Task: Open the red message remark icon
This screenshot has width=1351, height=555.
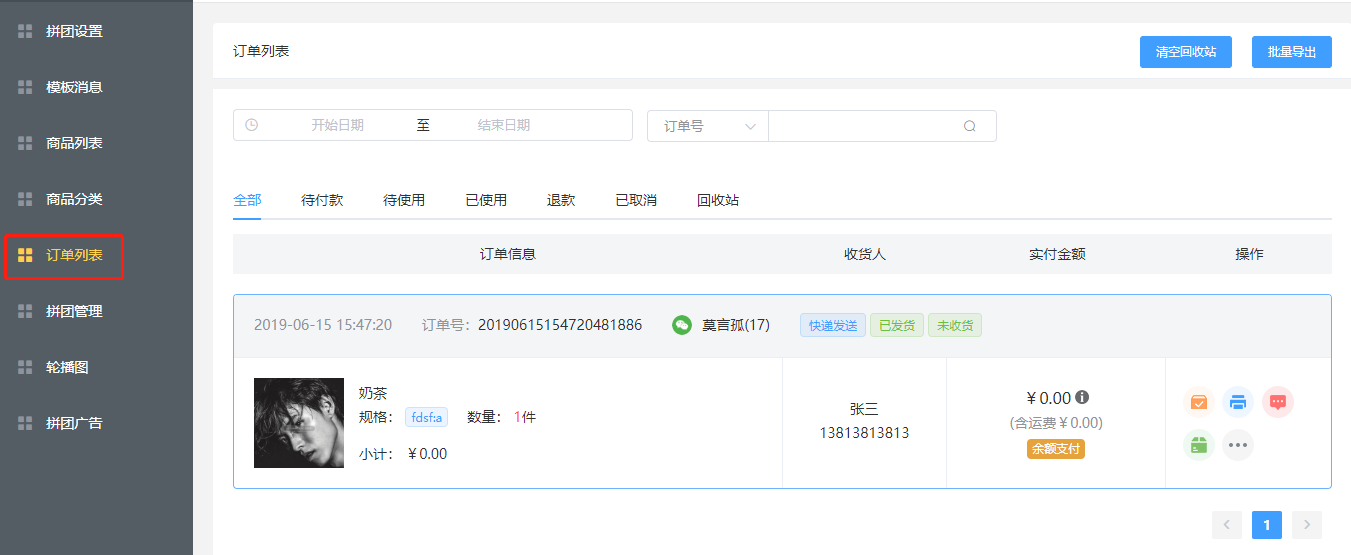Action: pos(1277,403)
